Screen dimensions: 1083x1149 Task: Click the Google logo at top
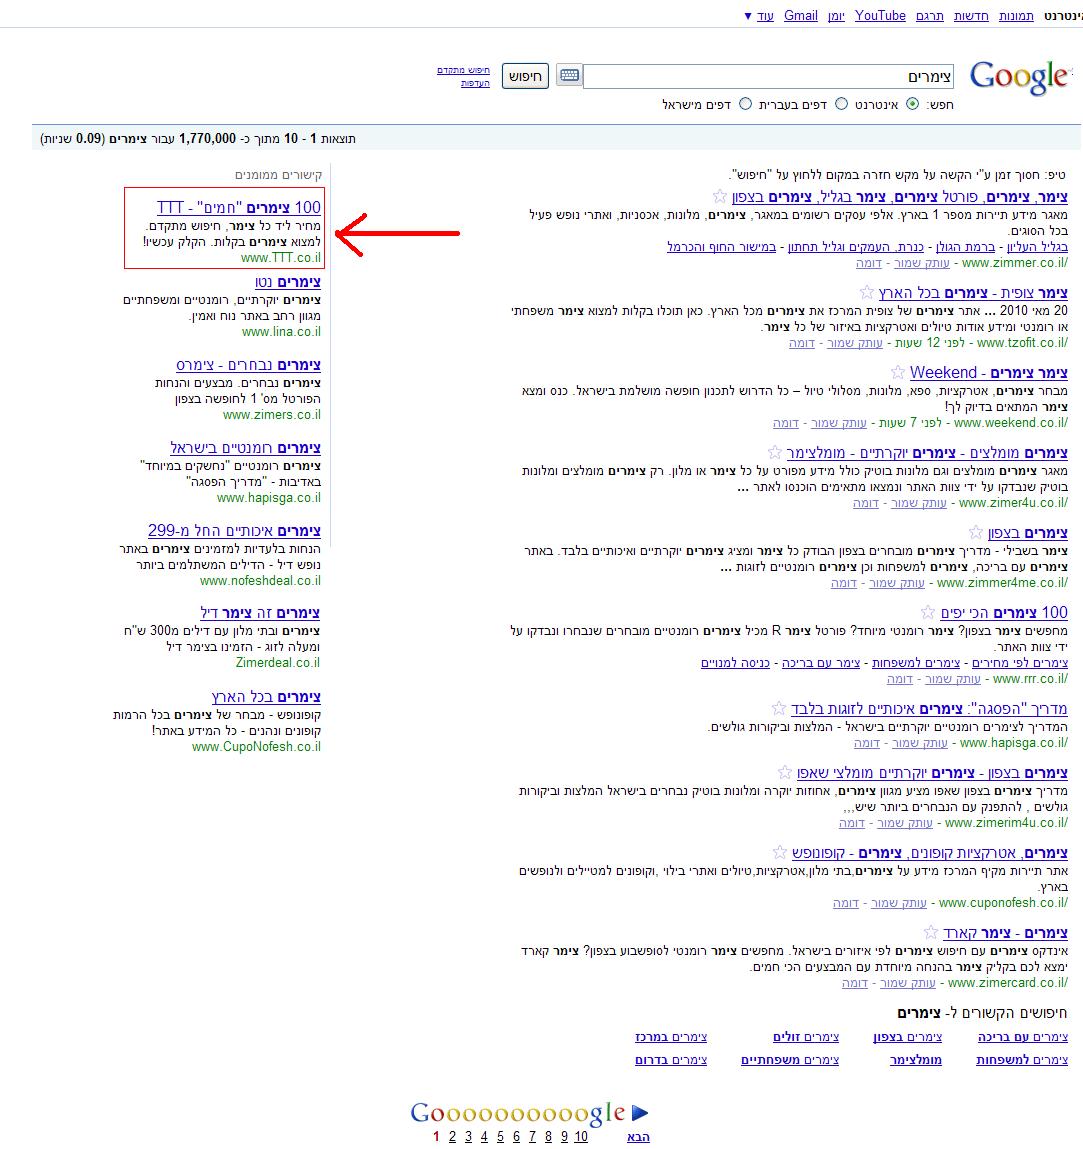coord(1019,77)
